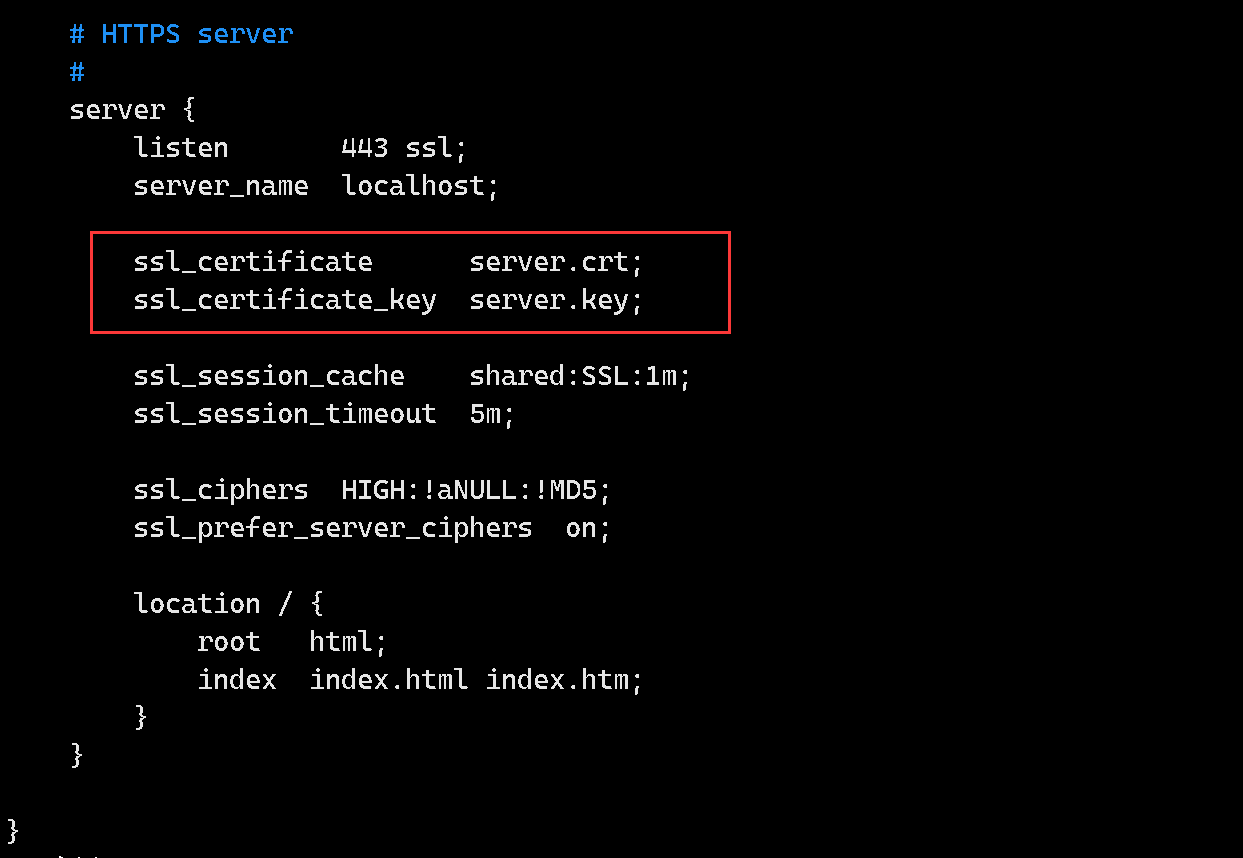
Task: Click the 'root   html;' line
Action: coord(292,642)
